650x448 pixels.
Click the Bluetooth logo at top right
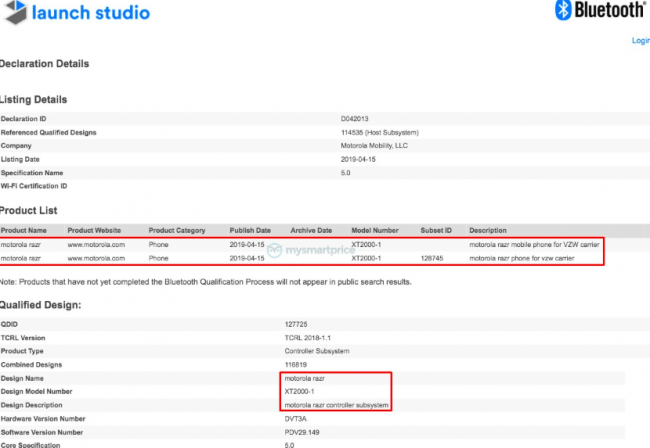click(598, 11)
